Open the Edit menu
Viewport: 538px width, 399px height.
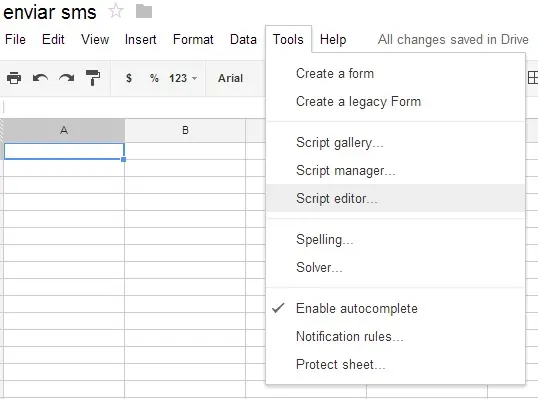pyautogui.click(x=53, y=39)
